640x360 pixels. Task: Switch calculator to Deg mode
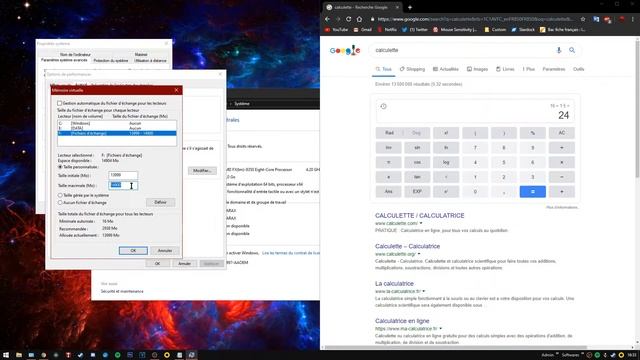[x=416, y=133]
